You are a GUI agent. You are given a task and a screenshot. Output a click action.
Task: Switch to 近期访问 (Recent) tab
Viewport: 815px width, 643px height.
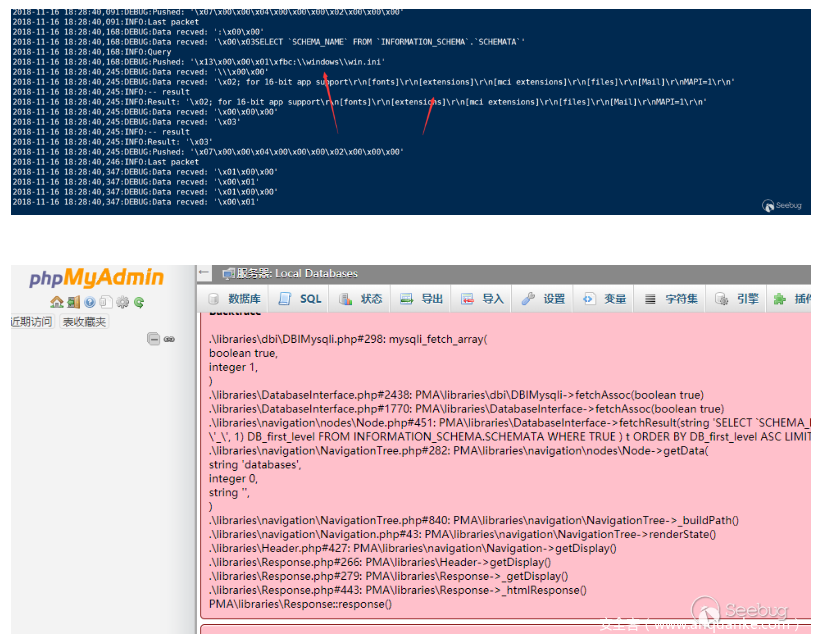pos(31,322)
